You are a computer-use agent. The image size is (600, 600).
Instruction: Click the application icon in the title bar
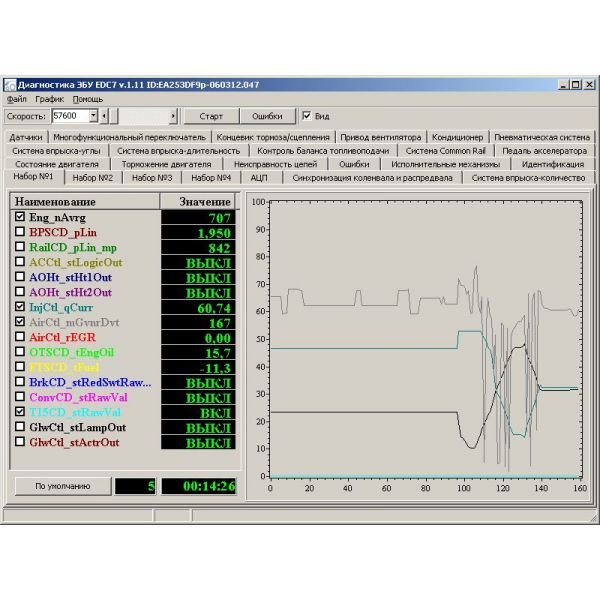(x=10, y=85)
